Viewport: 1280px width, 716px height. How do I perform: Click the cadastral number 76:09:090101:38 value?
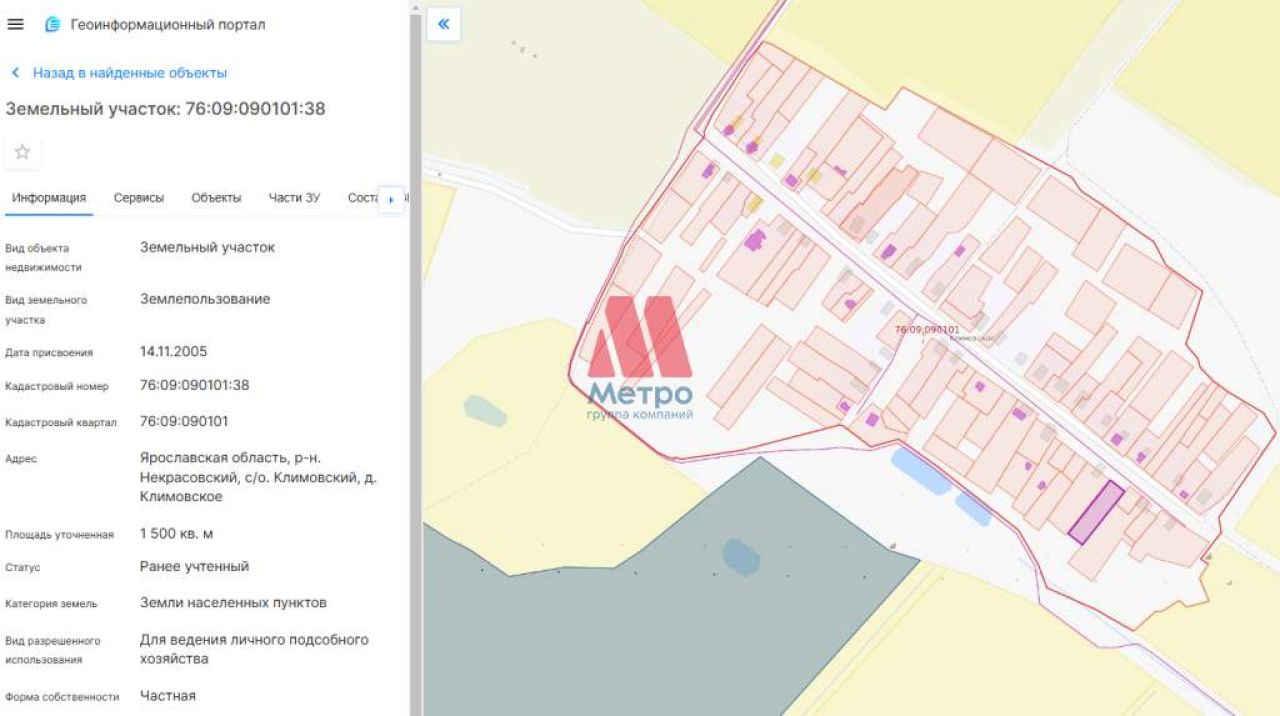pos(194,385)
